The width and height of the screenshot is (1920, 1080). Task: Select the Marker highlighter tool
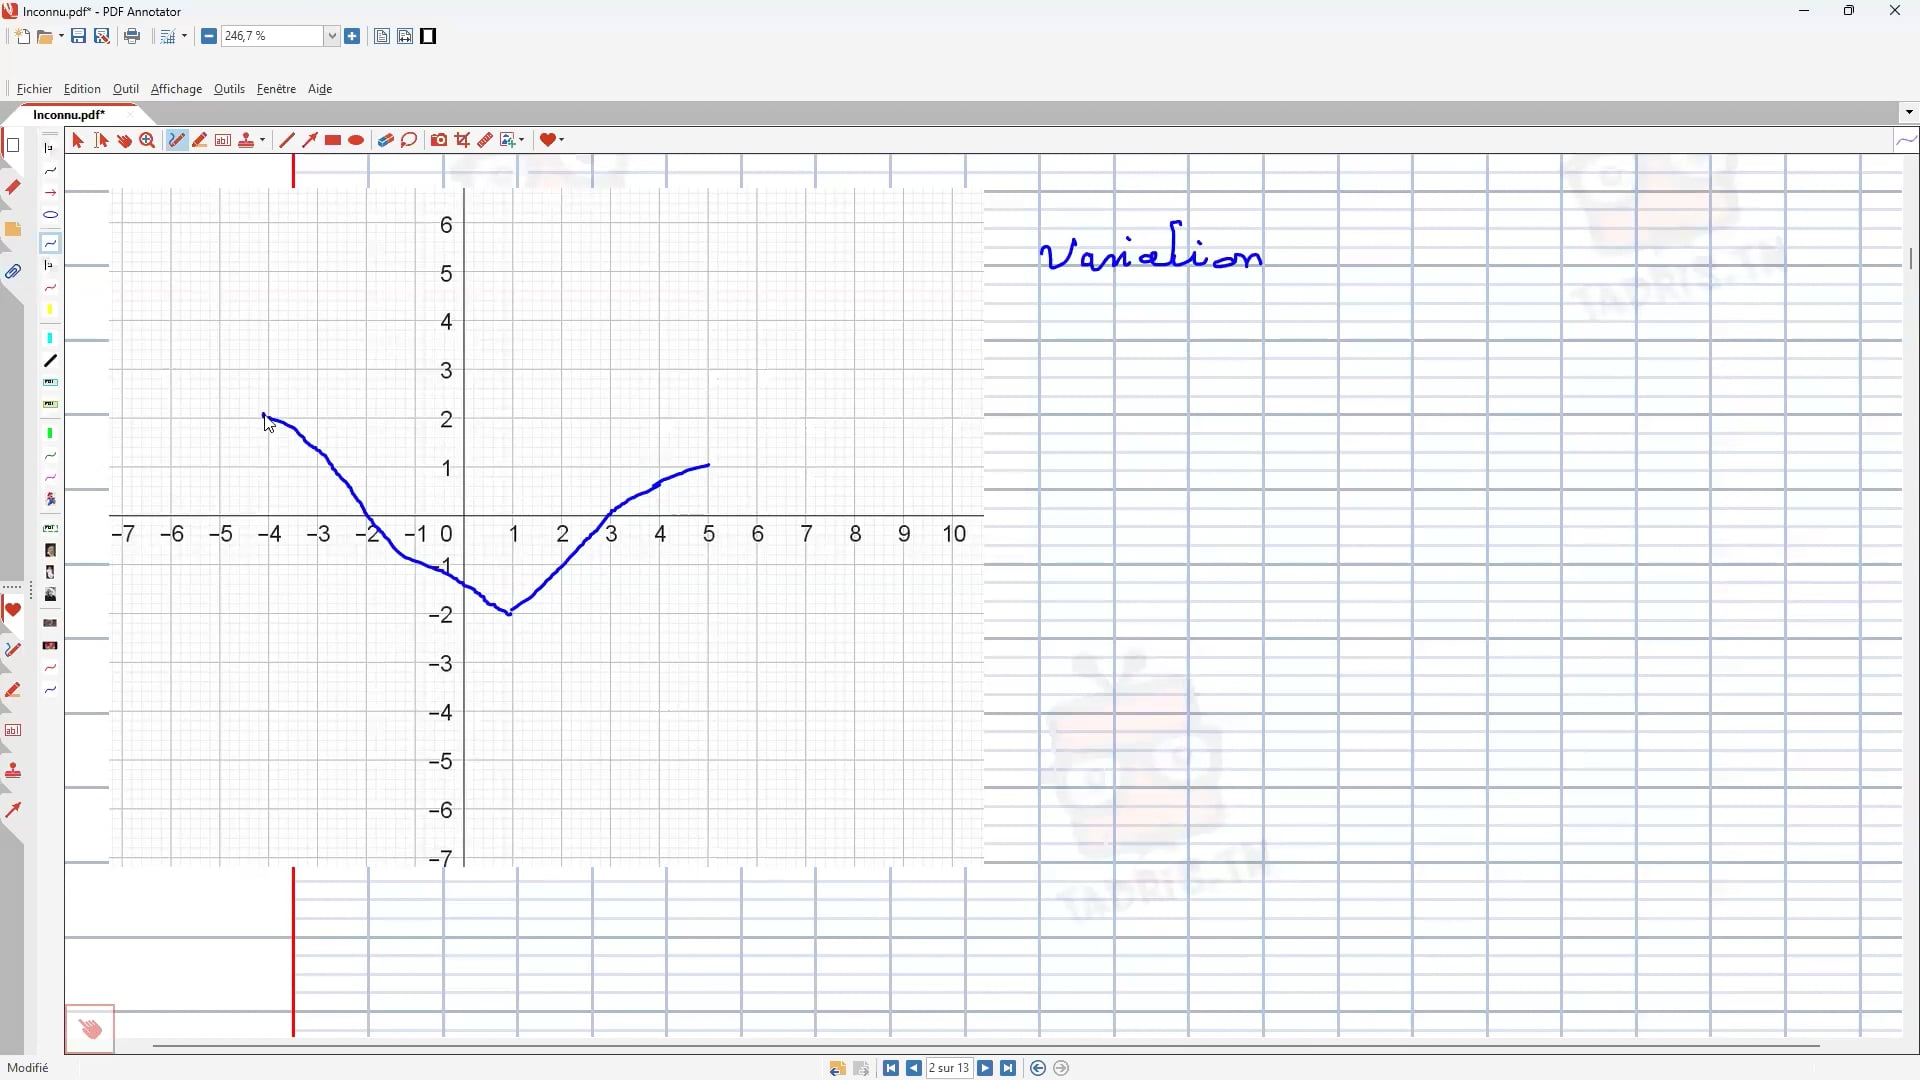coord(200,140)
